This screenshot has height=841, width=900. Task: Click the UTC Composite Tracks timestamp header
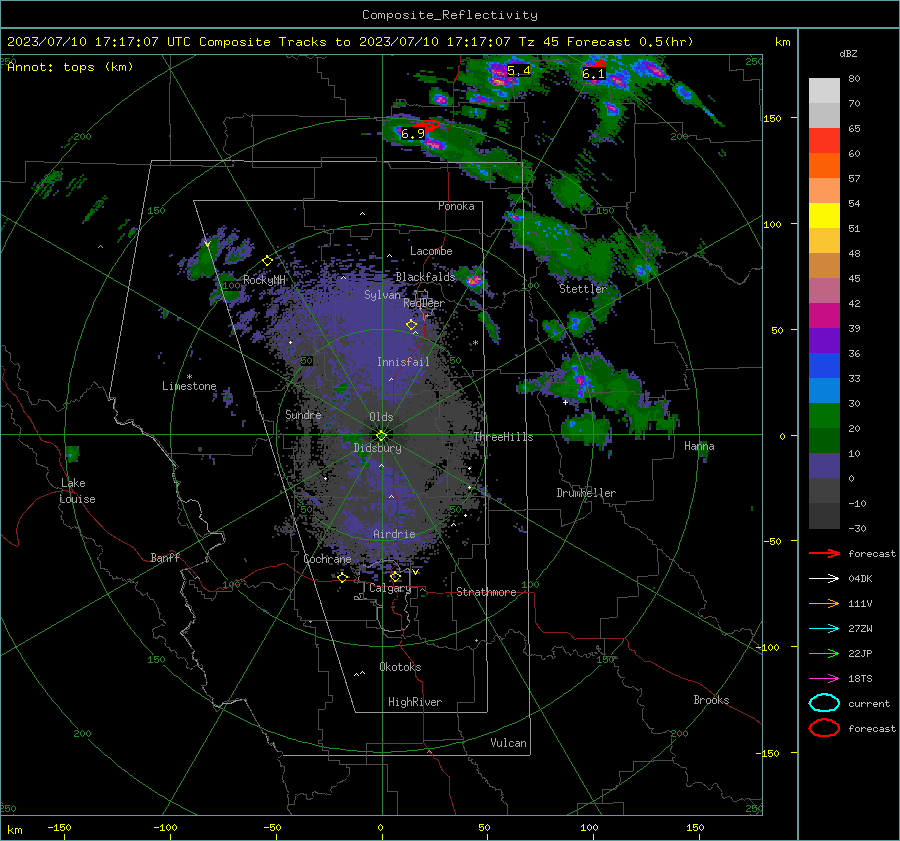[350, 42]
